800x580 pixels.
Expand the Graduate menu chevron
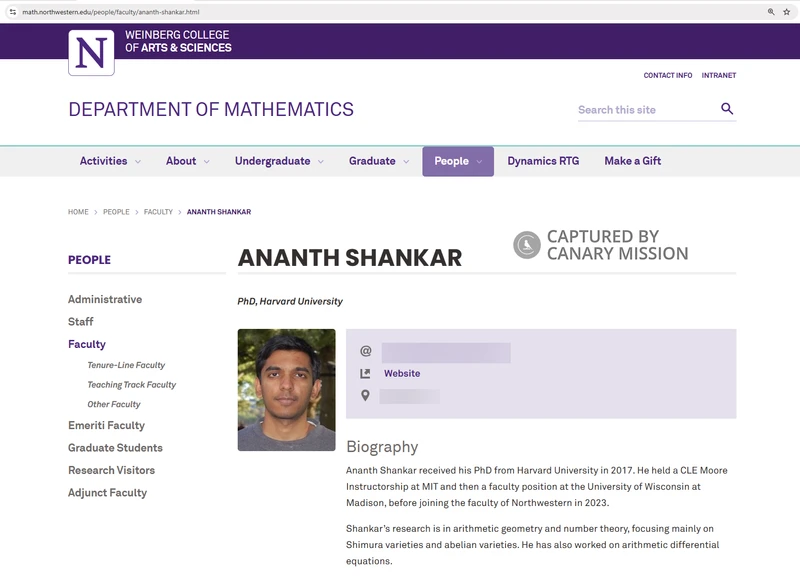coord(406,160)
